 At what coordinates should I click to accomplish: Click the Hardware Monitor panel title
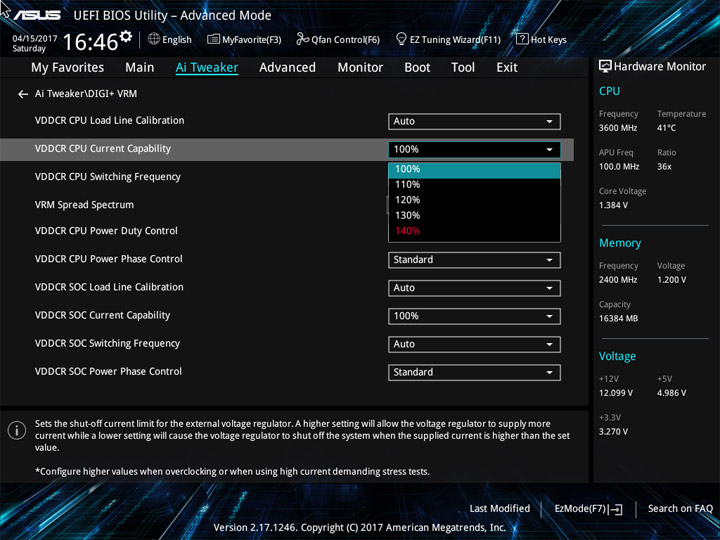(x=659, y=67)
